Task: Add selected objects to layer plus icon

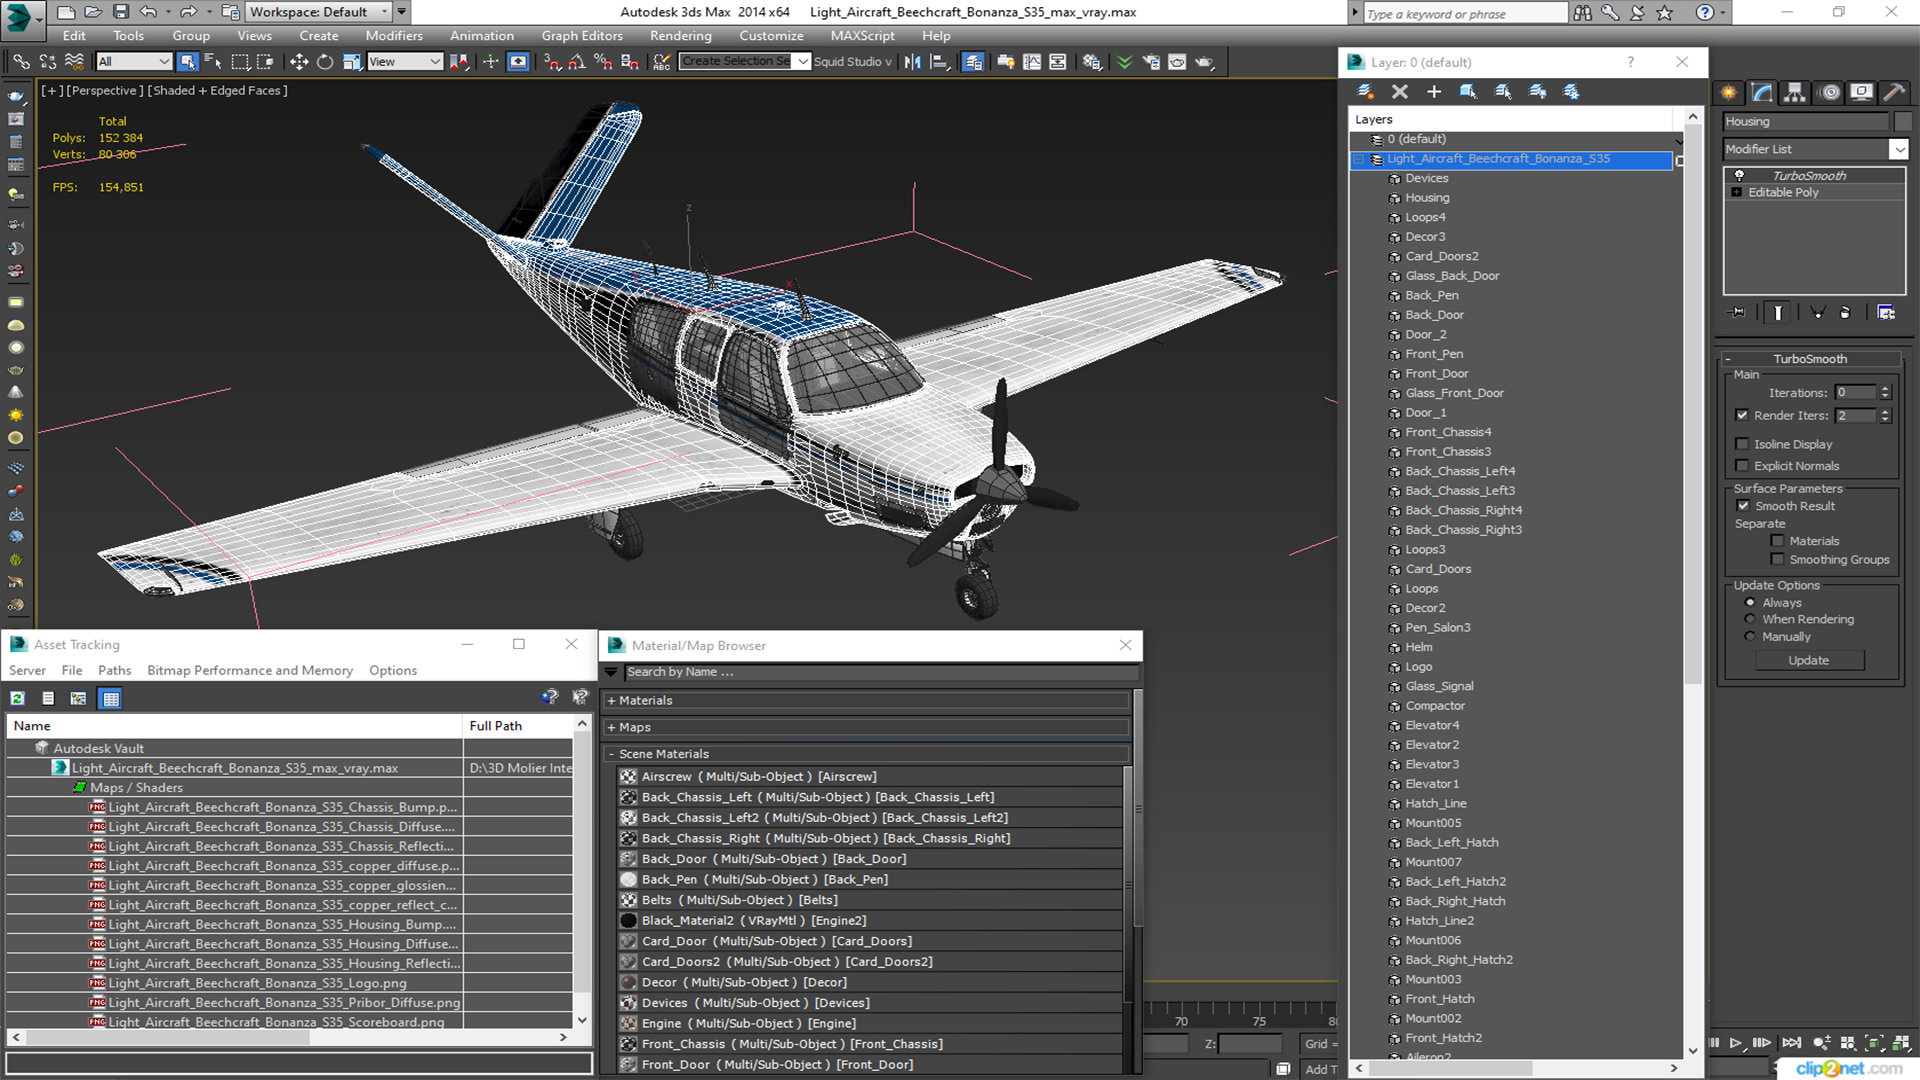Action: tap(1434, 91)
